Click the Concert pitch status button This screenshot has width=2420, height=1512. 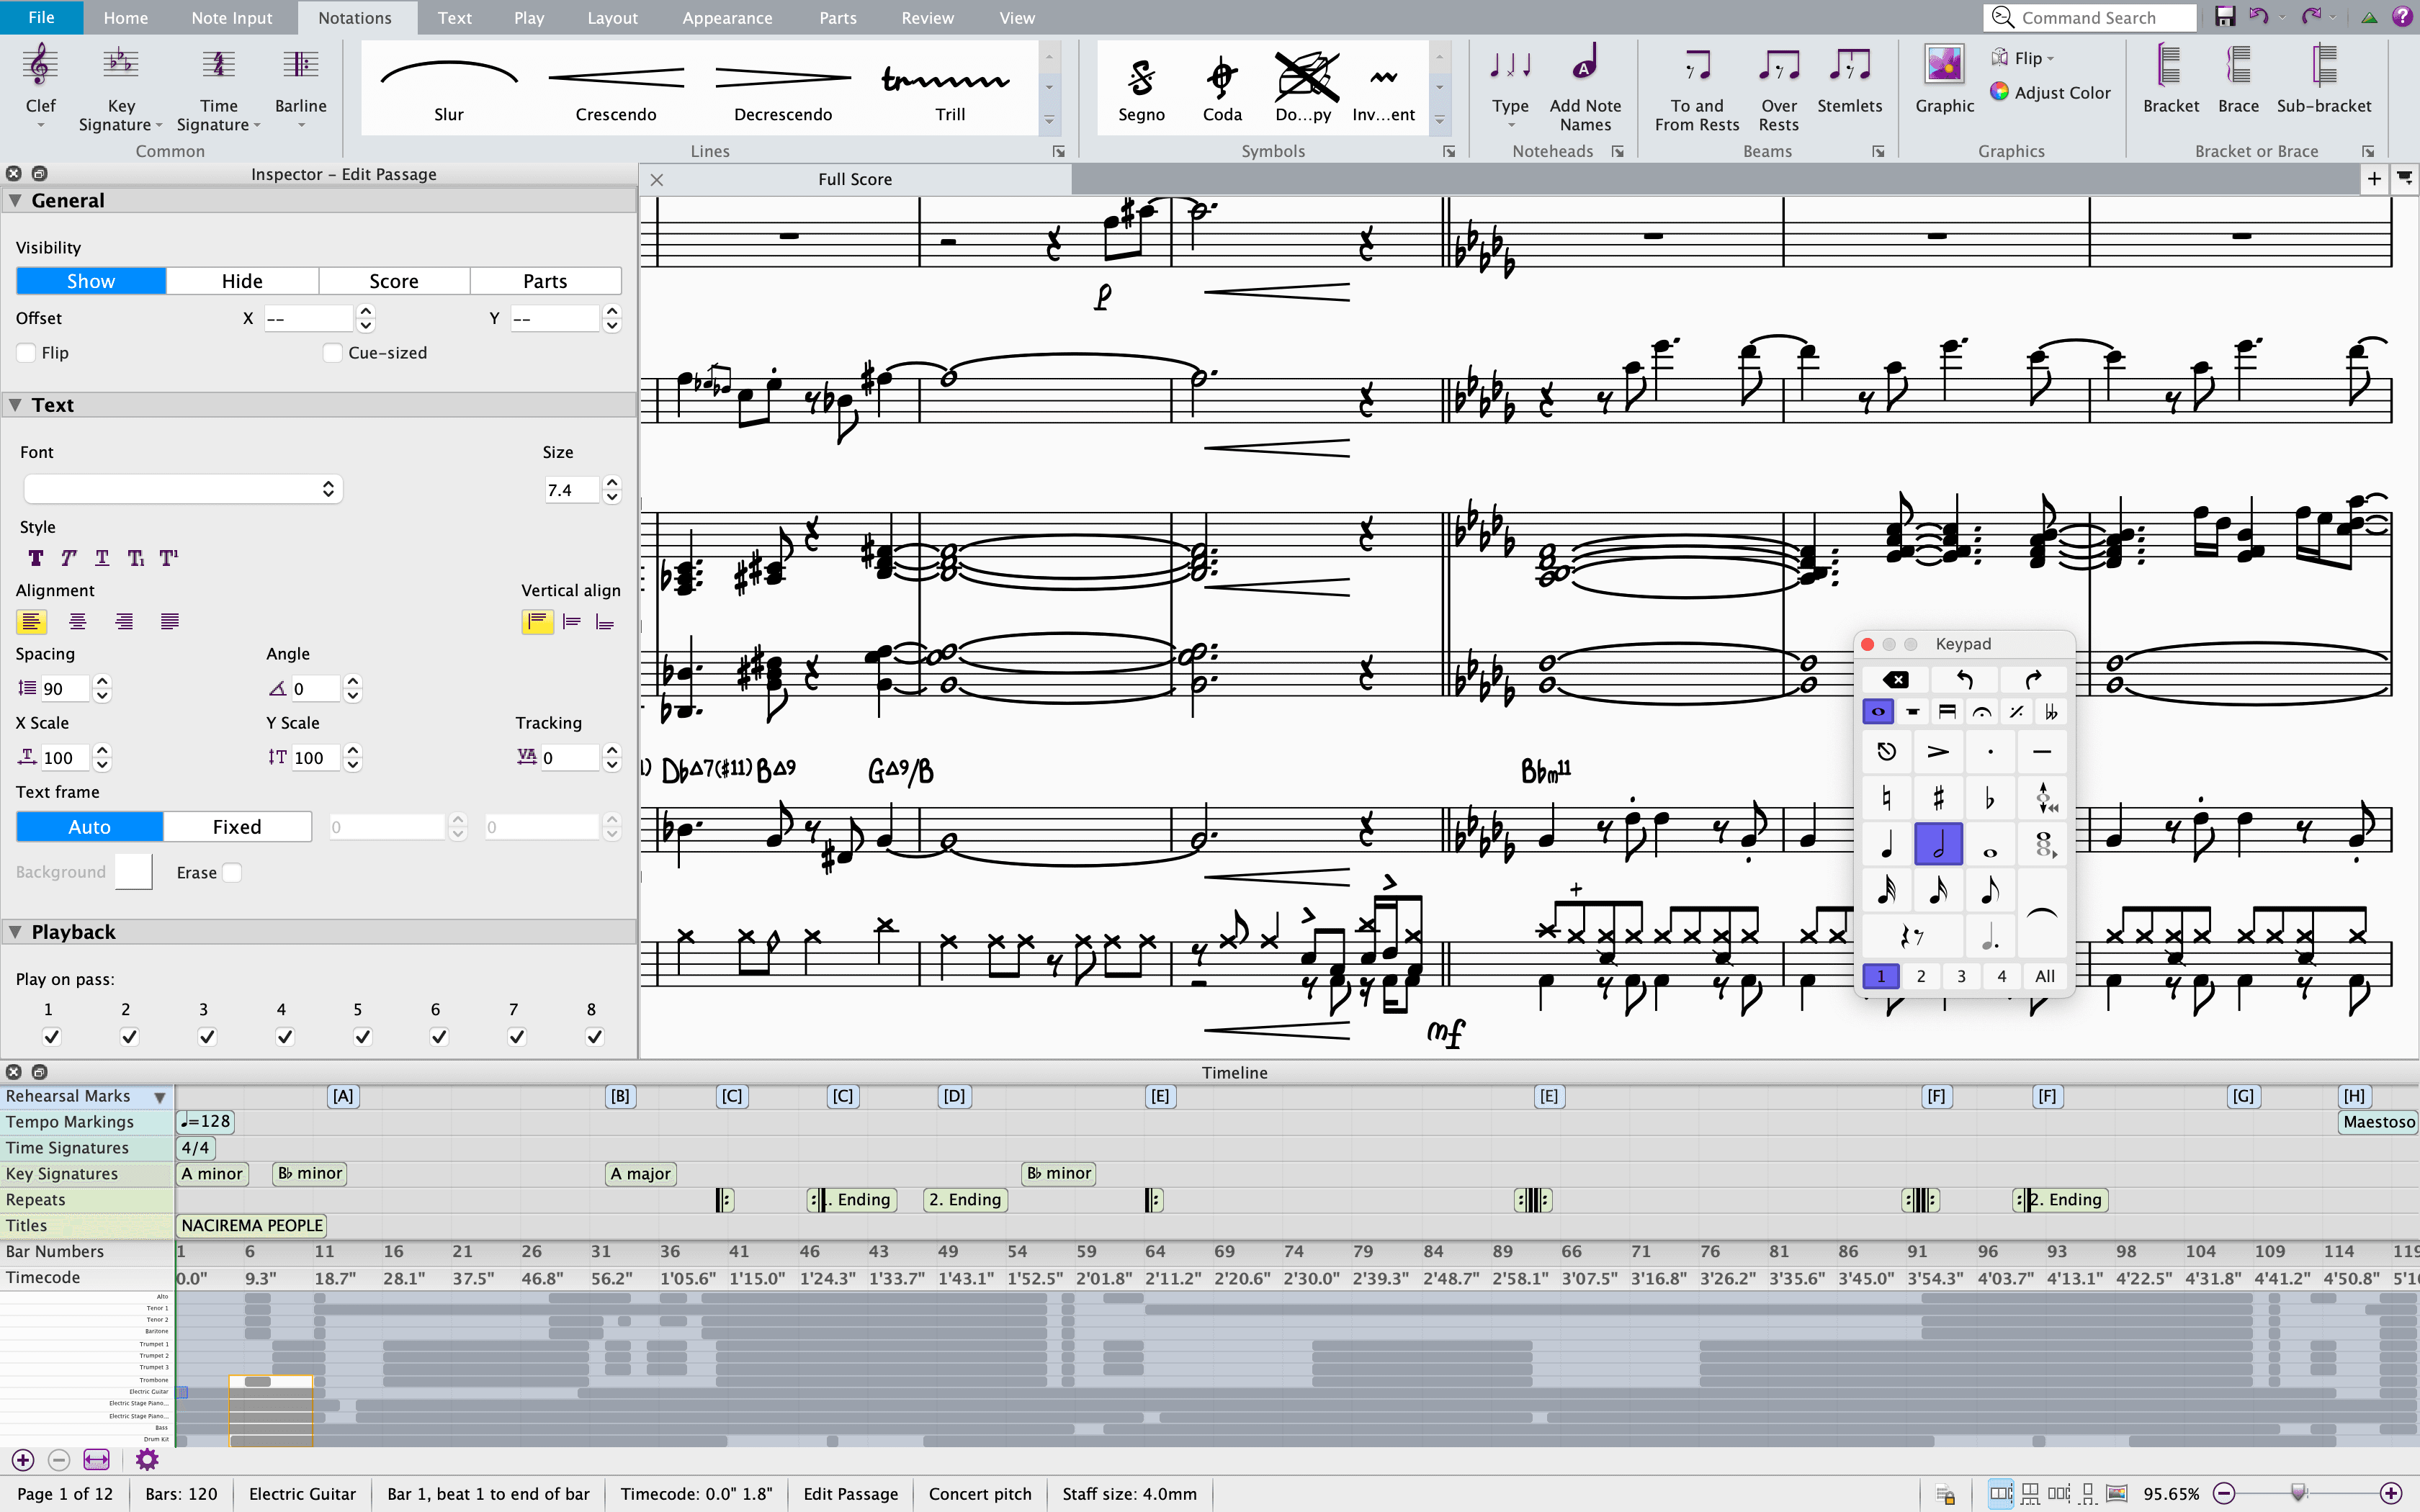click(979, 1494)
